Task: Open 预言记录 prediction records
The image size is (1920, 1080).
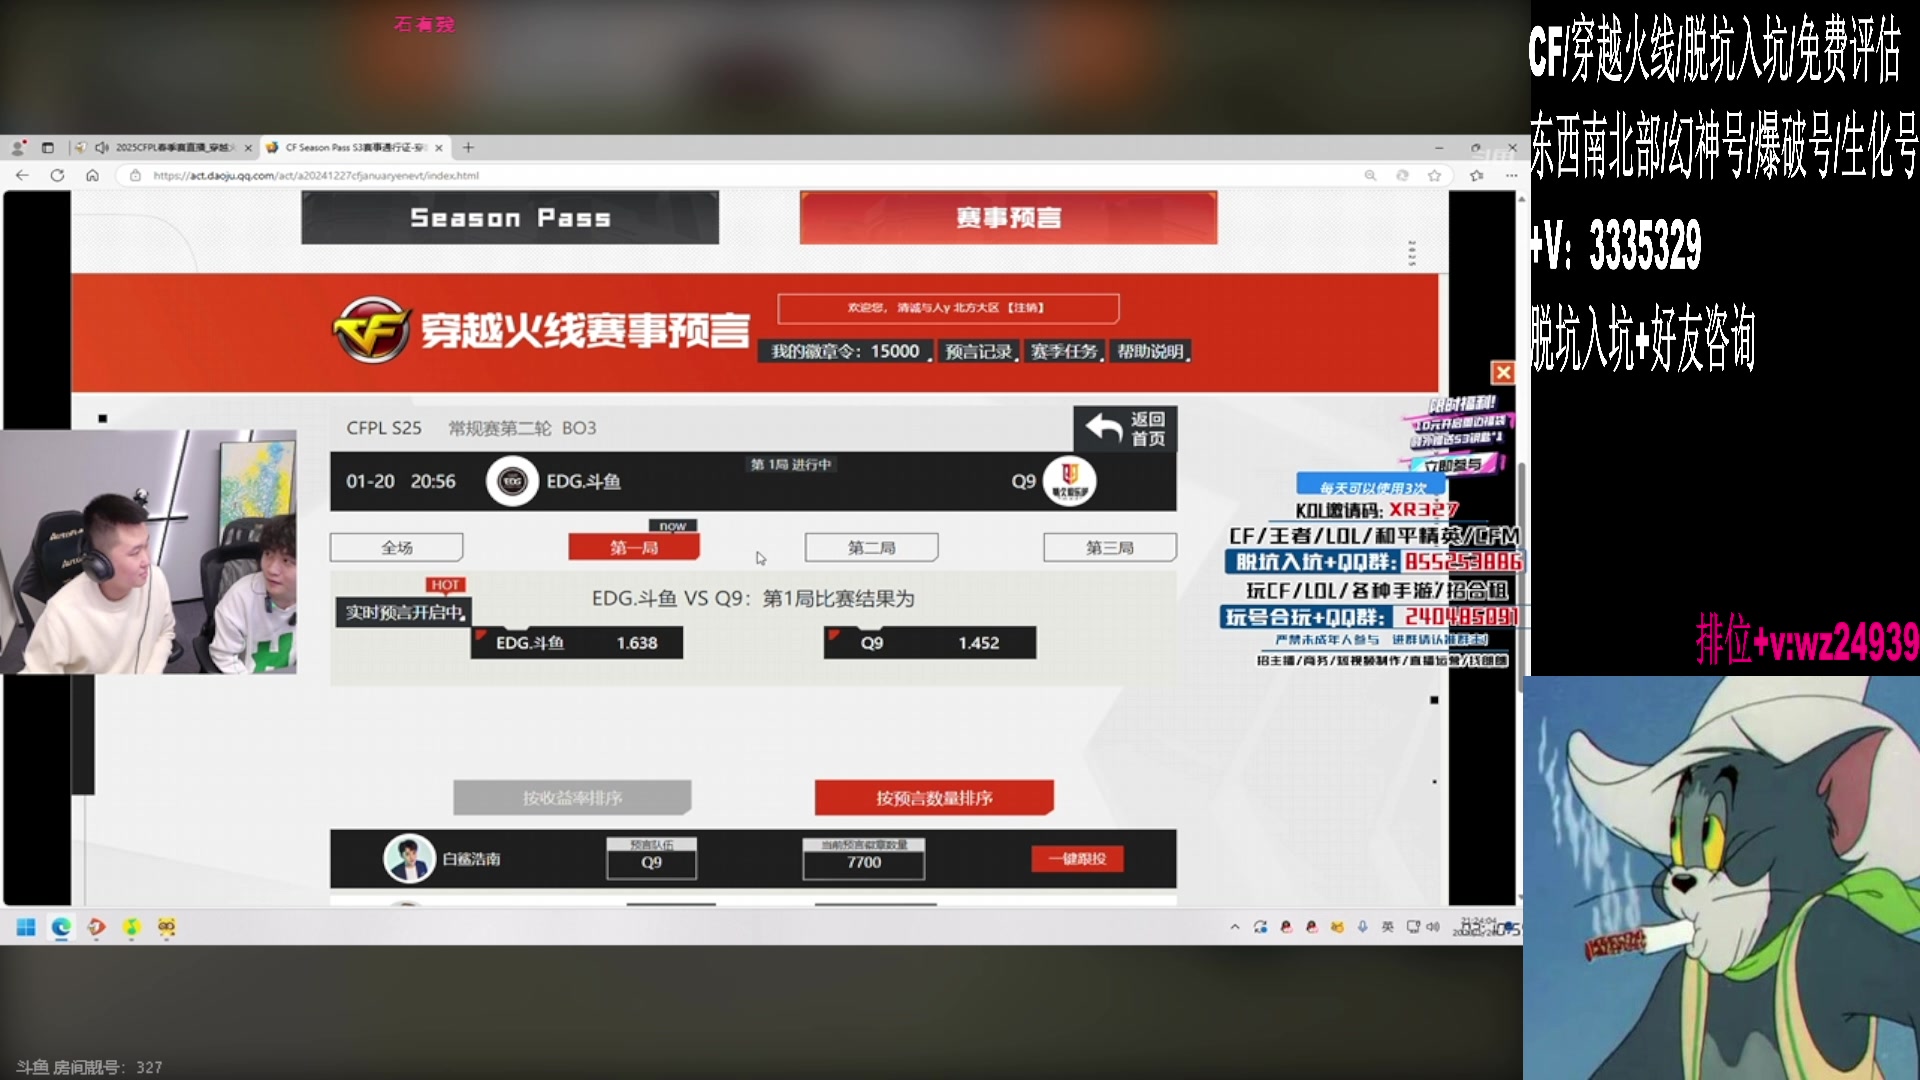Action: click(x=979, y=352)
